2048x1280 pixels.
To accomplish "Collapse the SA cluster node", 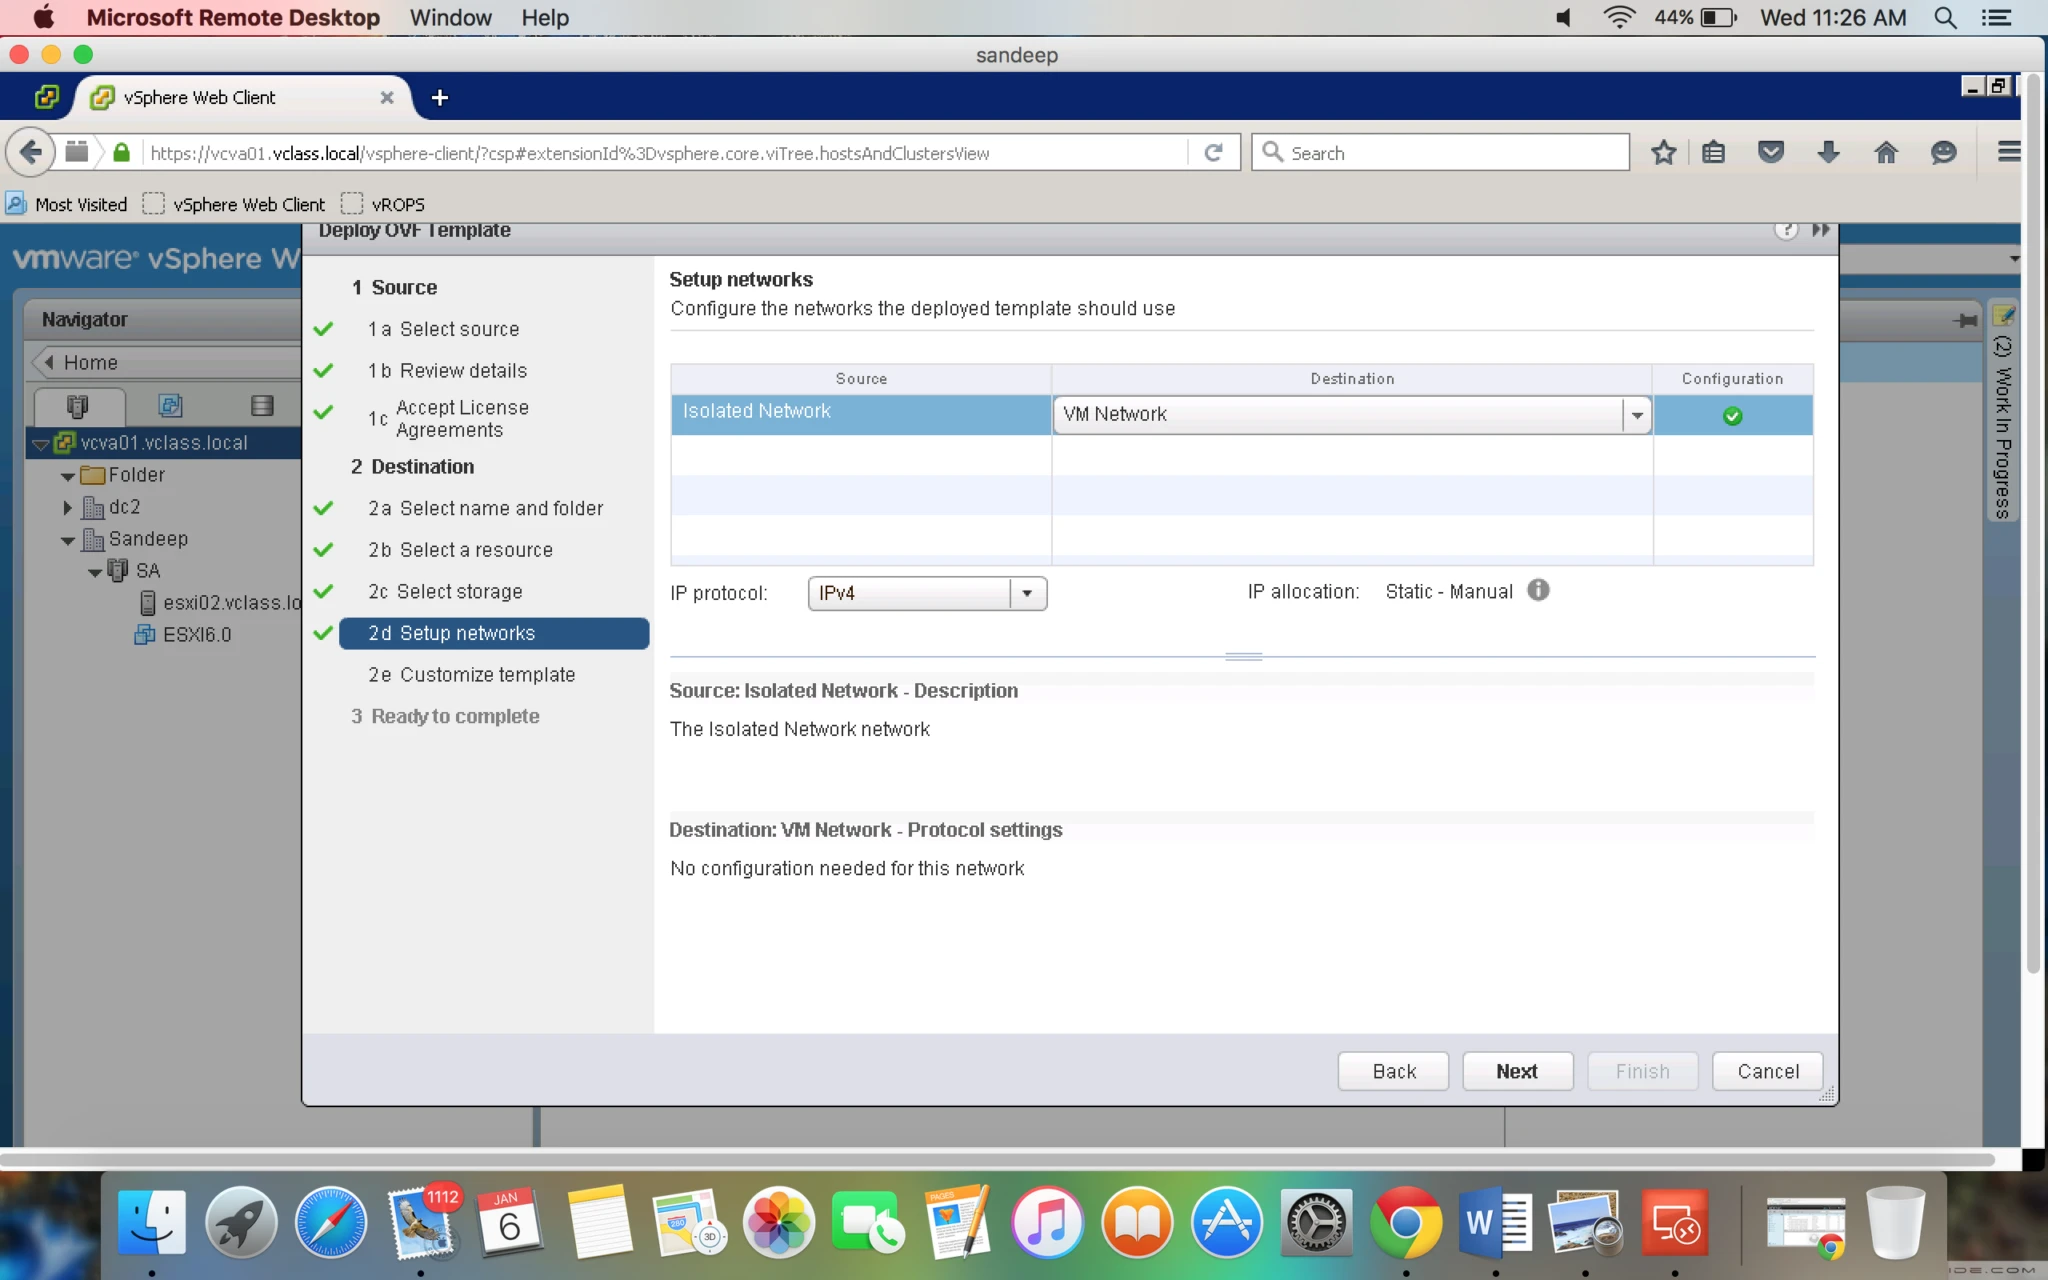I will coord(94,572).
